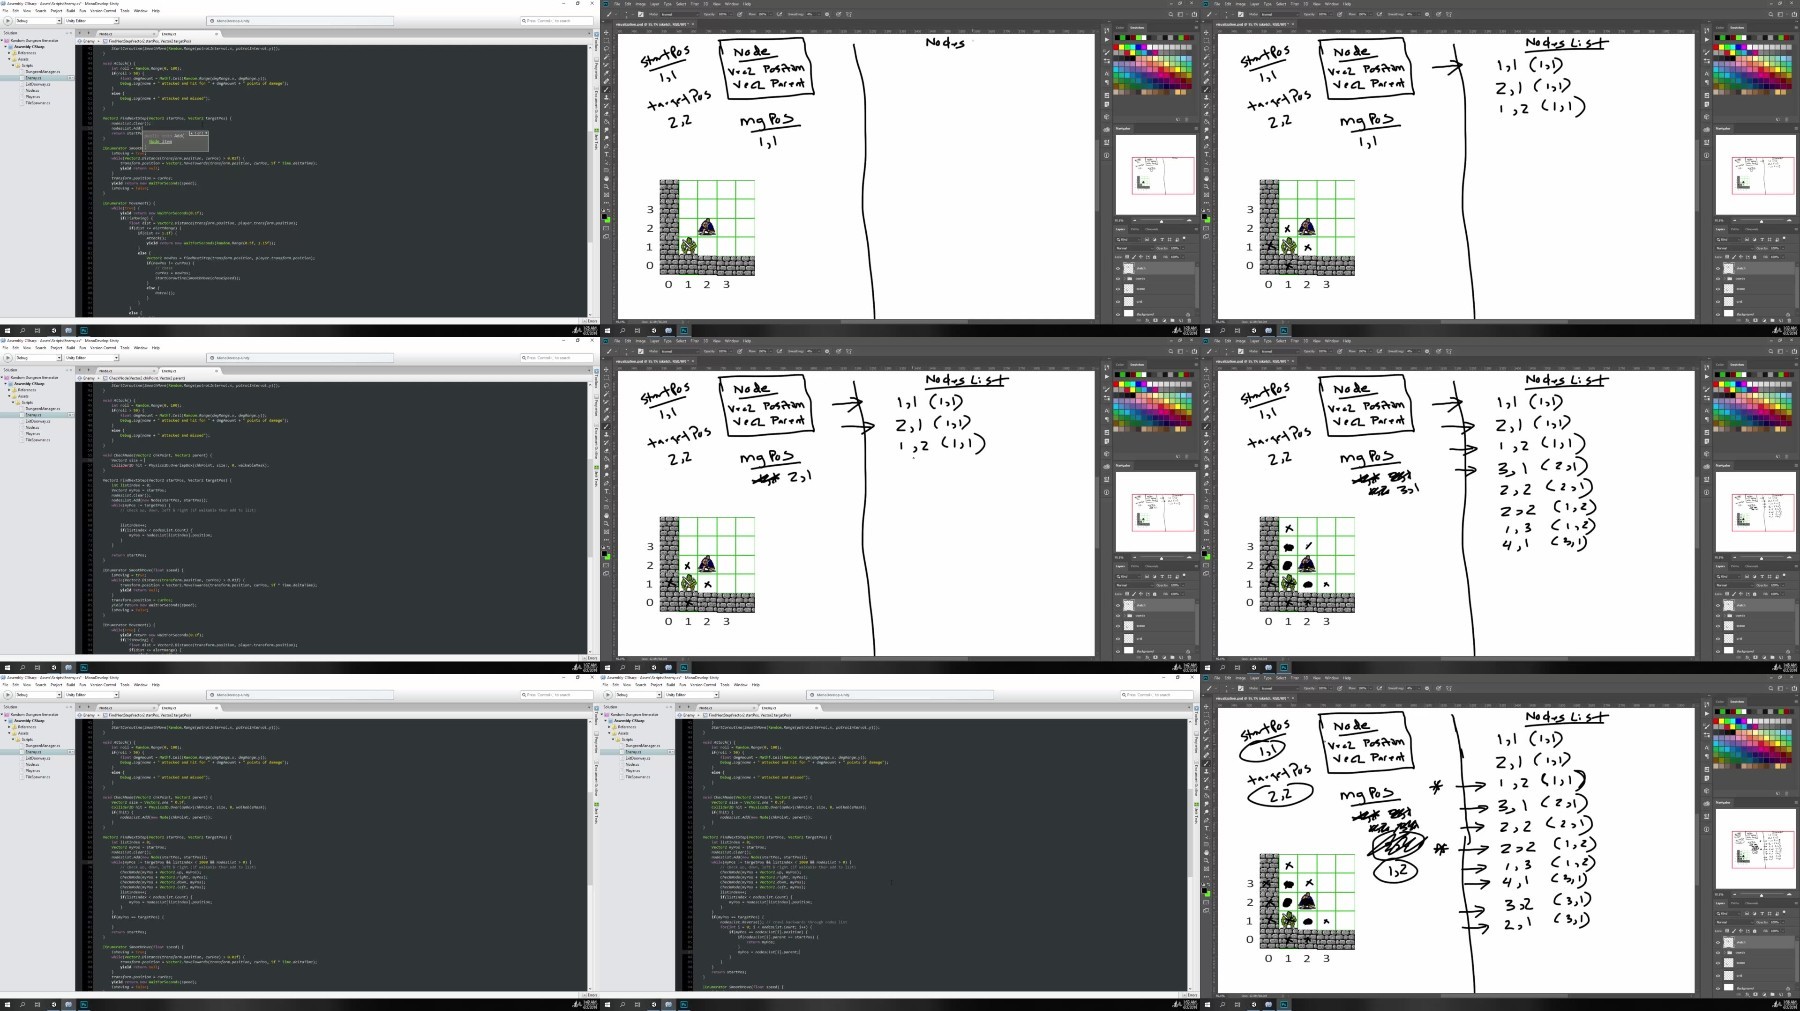The width and height of the screenshot is (1800, 1011).
Task: Hide Background layer in top-right Photoshop window
Action: [x=1718, y=314]
